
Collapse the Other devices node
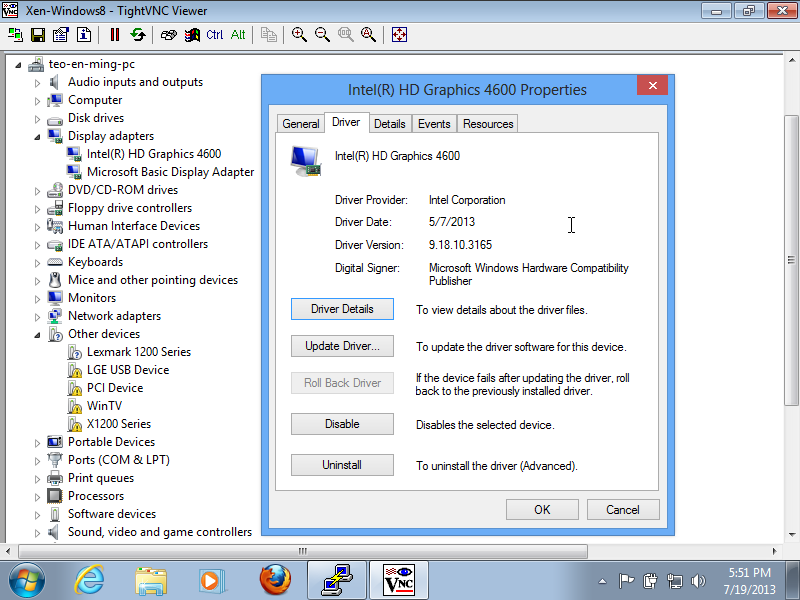point(38,334)
